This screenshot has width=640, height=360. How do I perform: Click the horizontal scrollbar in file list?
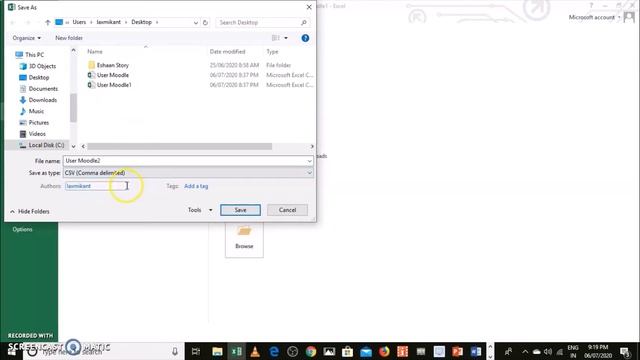coord(180,146)
